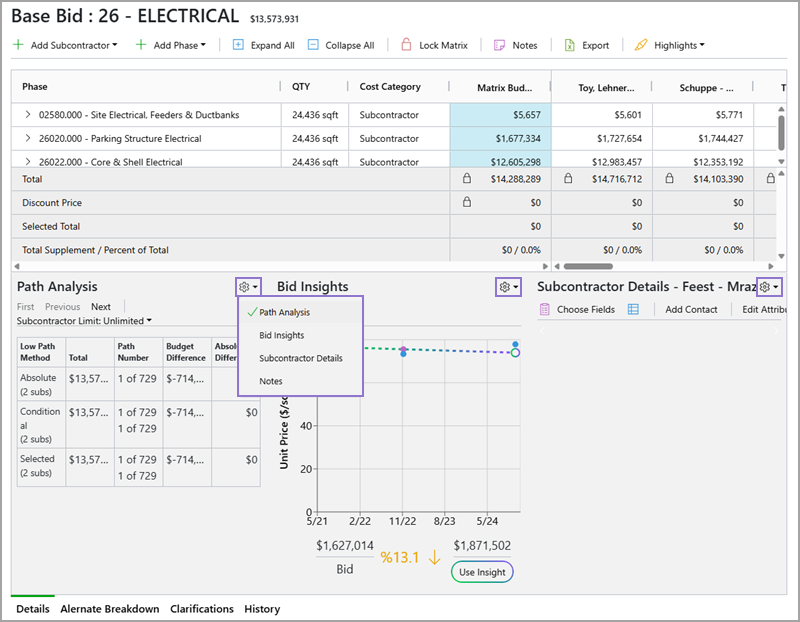The image size is (800, 622).
Task: Switch to the Clarifications tab
Action: 201,608
